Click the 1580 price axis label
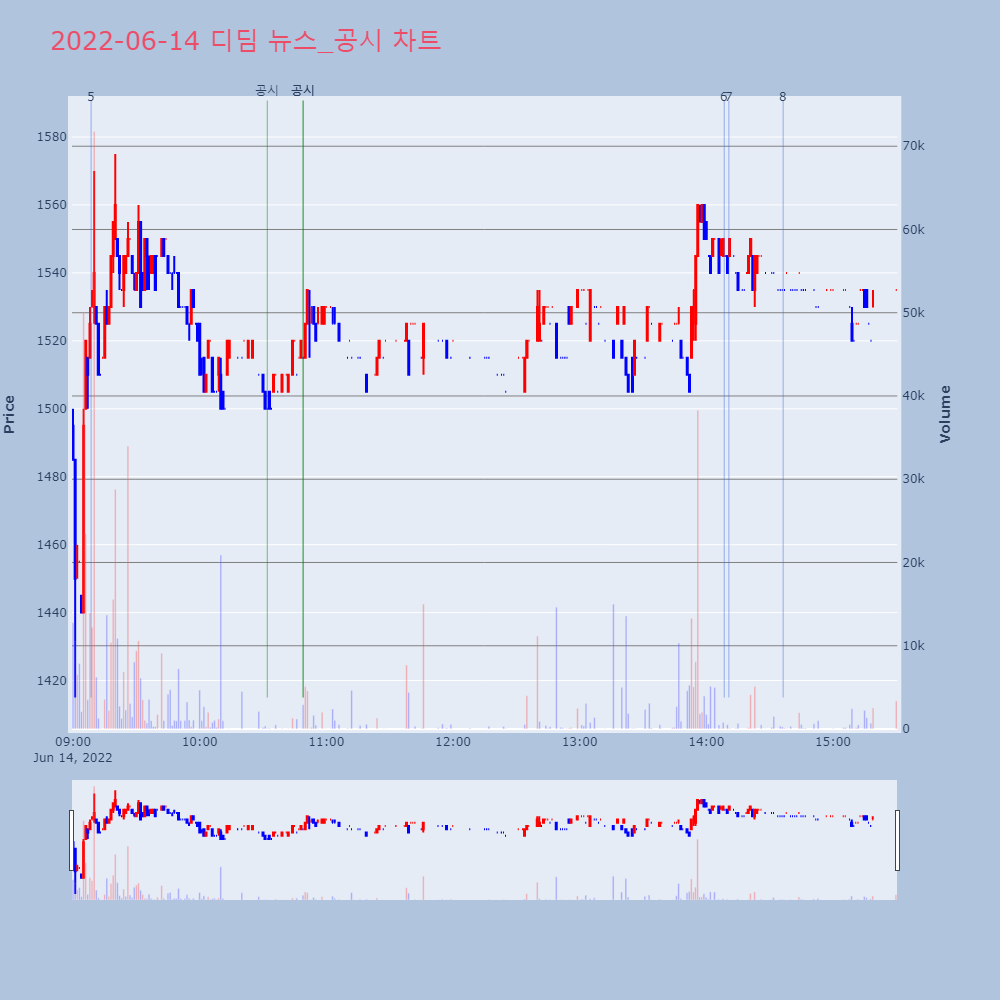 (x=52, y=137)
